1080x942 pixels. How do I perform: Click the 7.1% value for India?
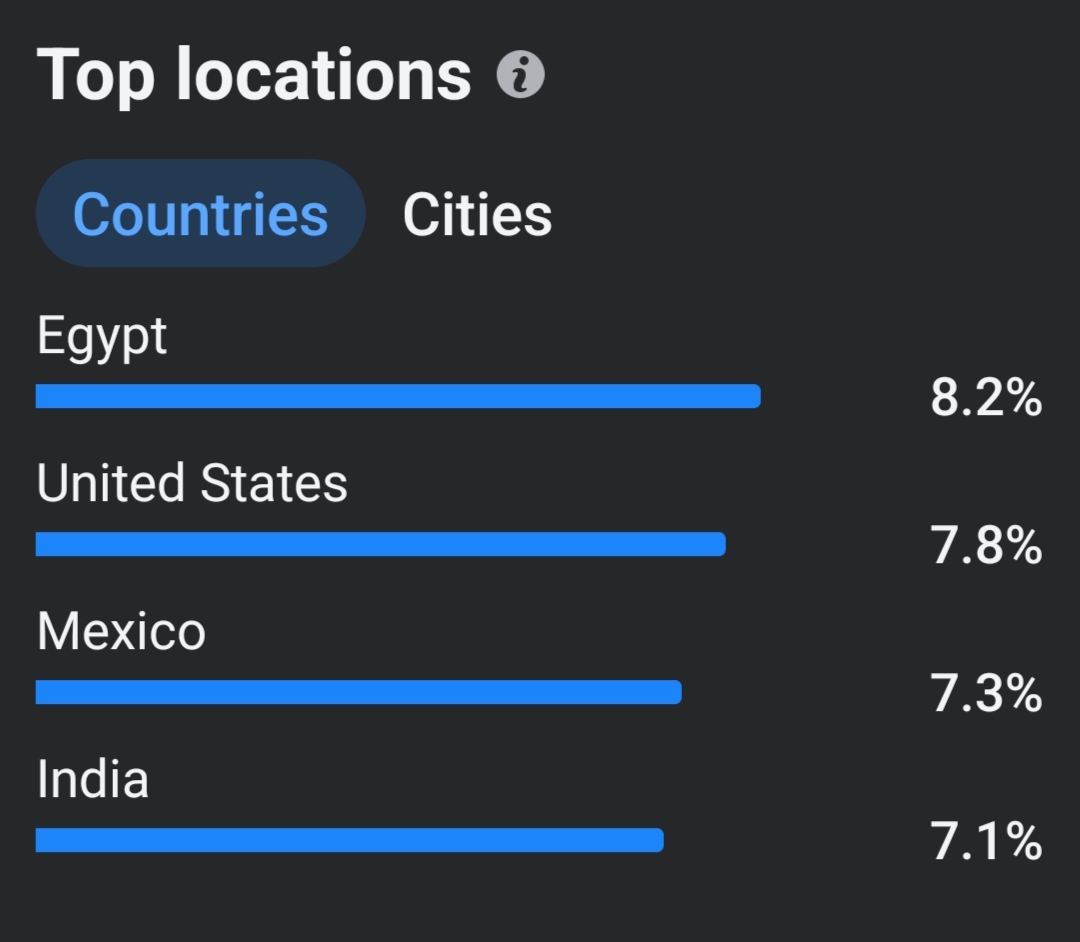click(x=986, y=841)
